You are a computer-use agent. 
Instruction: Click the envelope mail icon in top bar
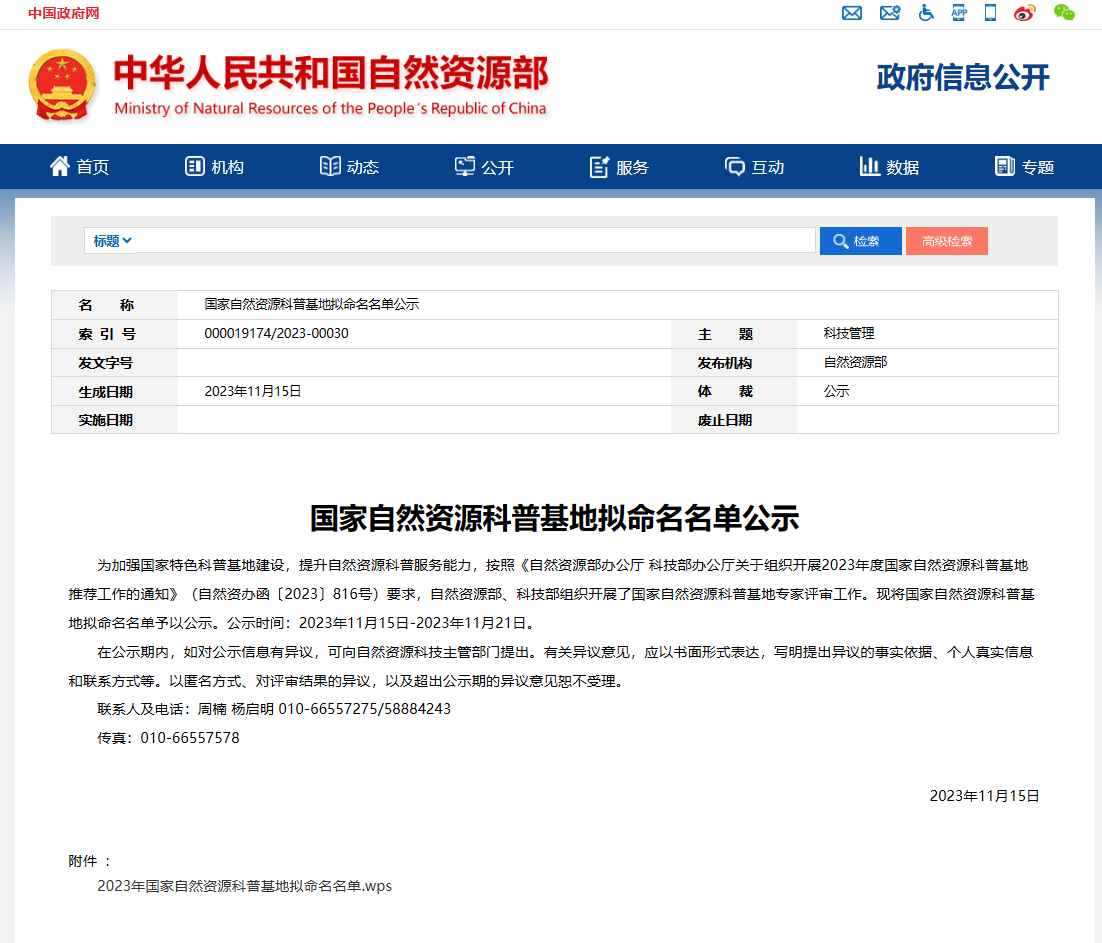click(x=852, y=13)
